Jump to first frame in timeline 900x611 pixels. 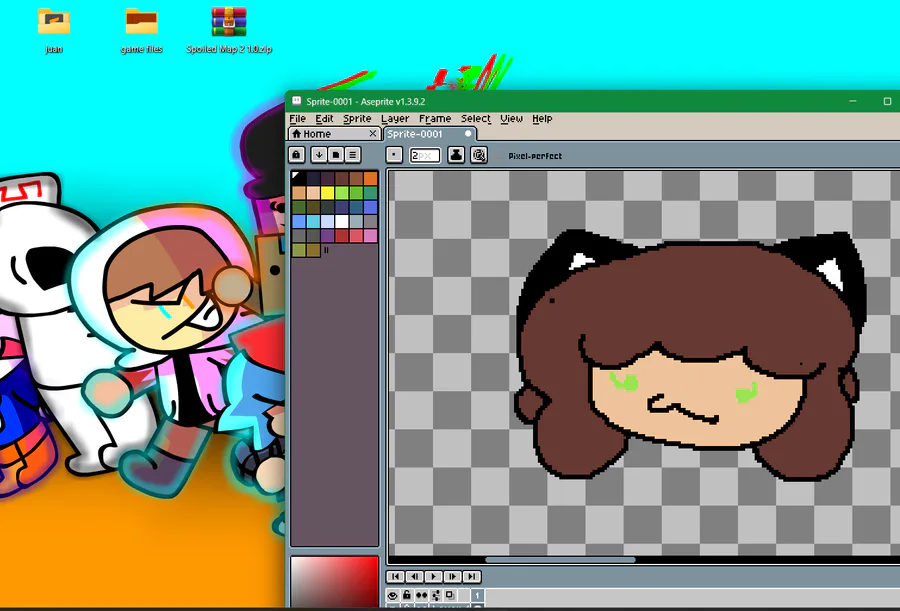395,576
